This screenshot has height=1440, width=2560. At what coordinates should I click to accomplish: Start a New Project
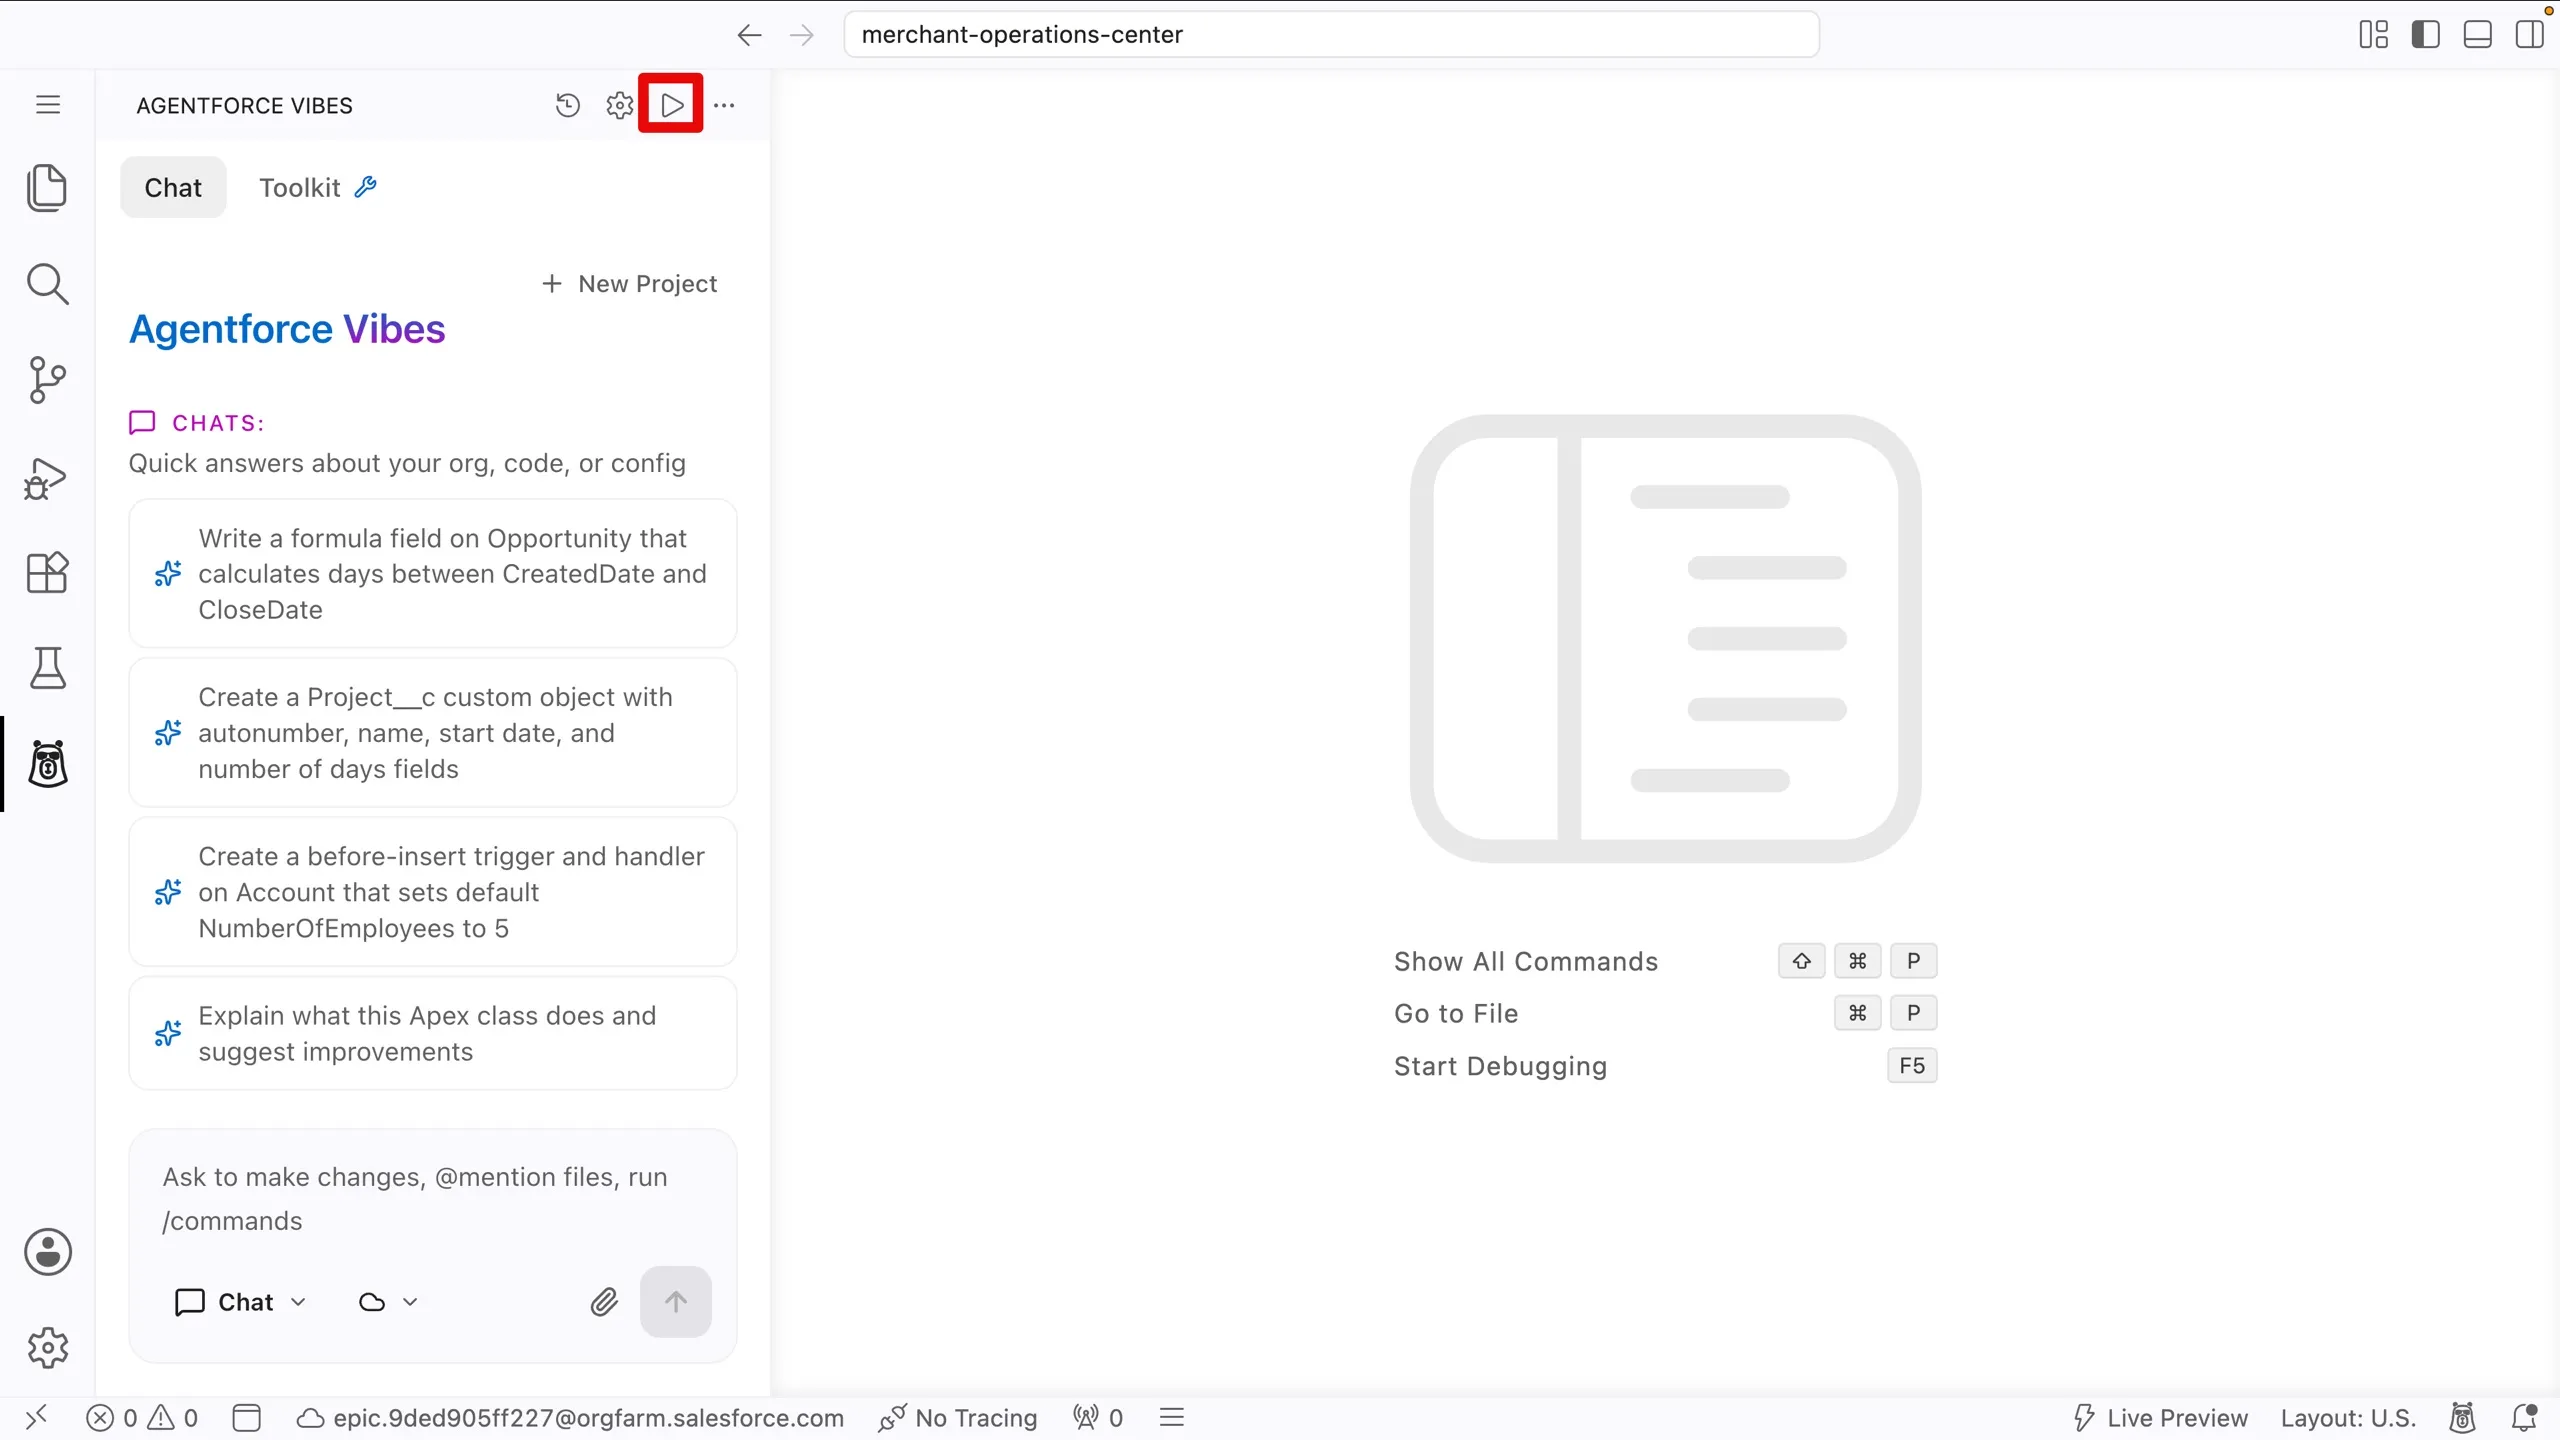click(x=629, y=284)
